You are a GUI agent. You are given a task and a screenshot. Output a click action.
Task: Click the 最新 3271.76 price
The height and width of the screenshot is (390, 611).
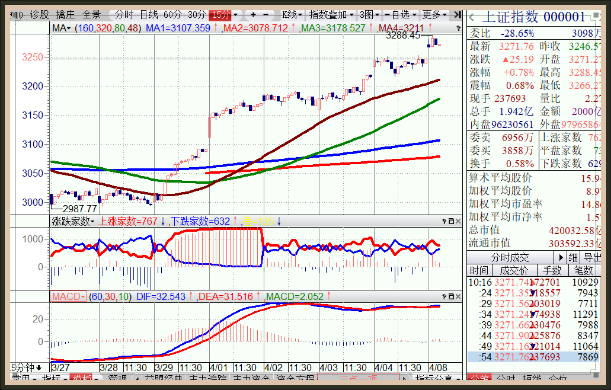[x=517, y=46]
